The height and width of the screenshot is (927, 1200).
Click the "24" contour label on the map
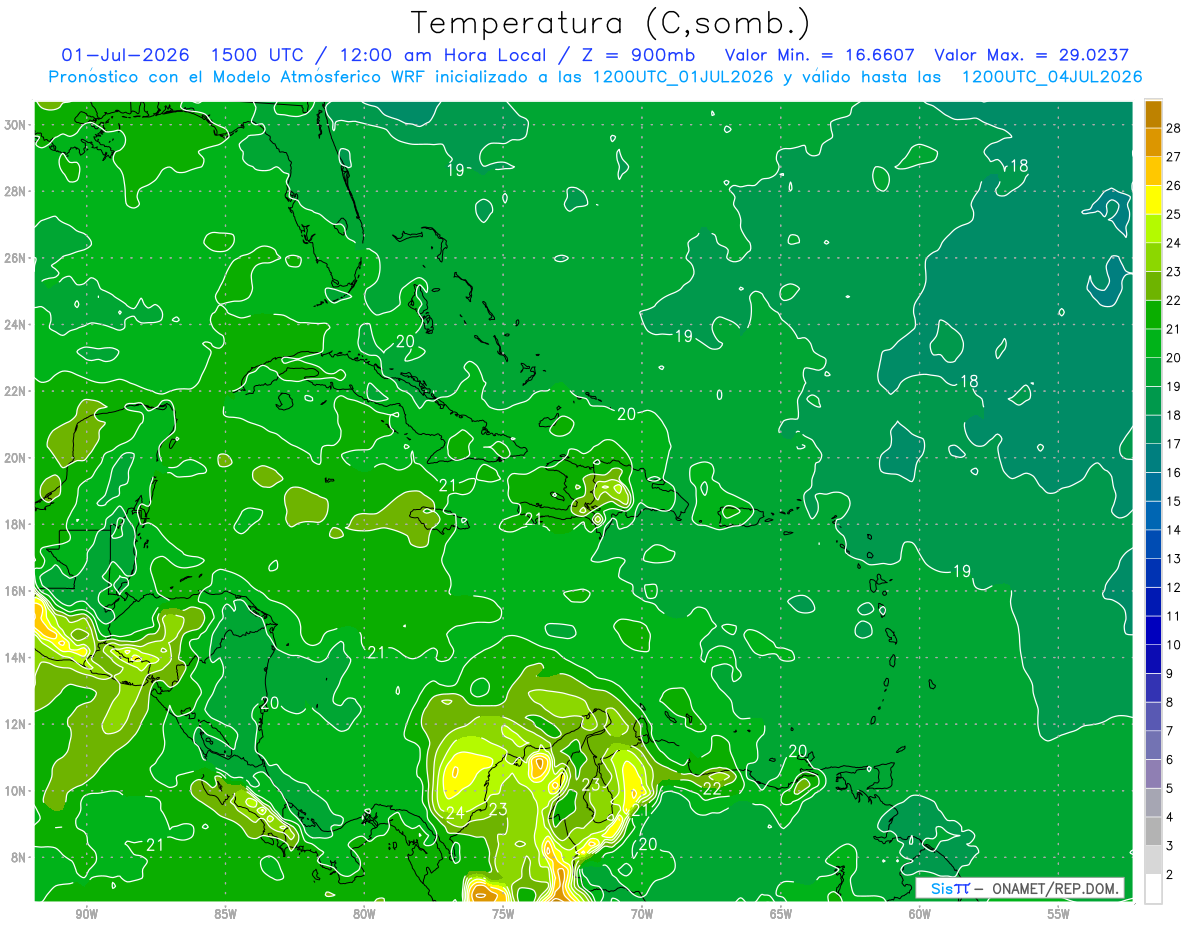455,813
